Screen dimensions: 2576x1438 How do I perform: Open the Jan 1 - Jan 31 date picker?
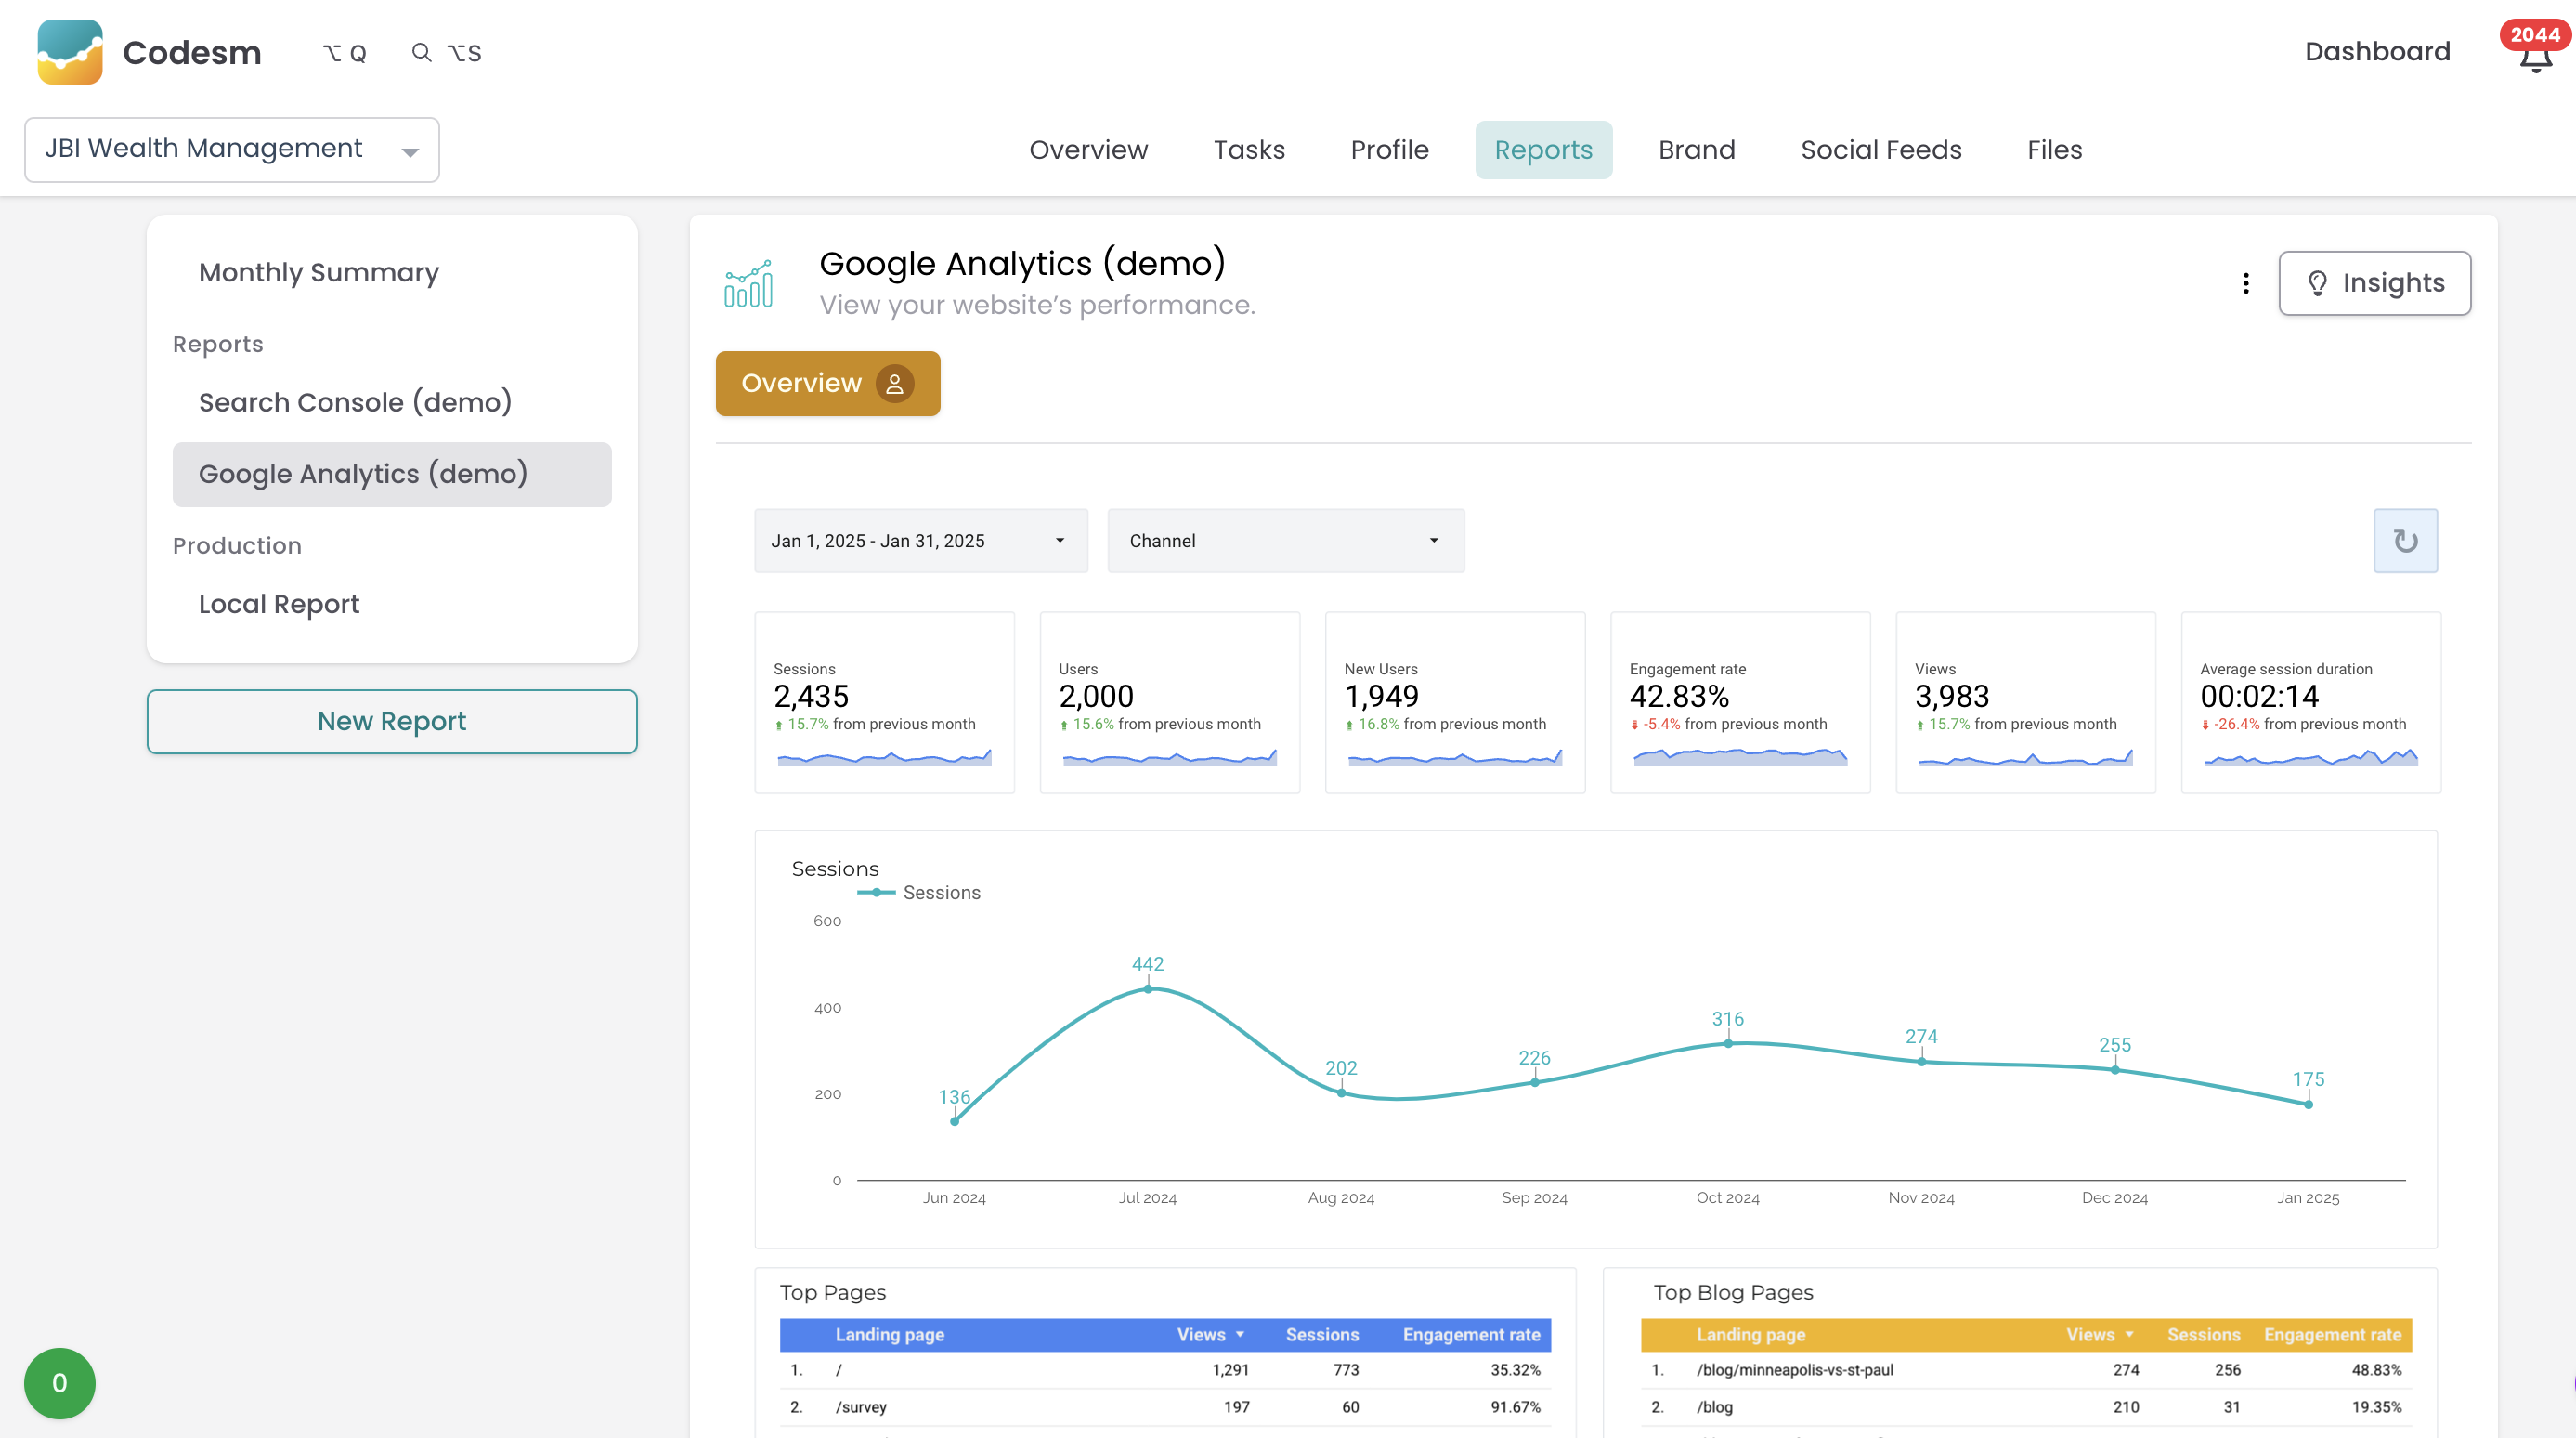(920, 540)
